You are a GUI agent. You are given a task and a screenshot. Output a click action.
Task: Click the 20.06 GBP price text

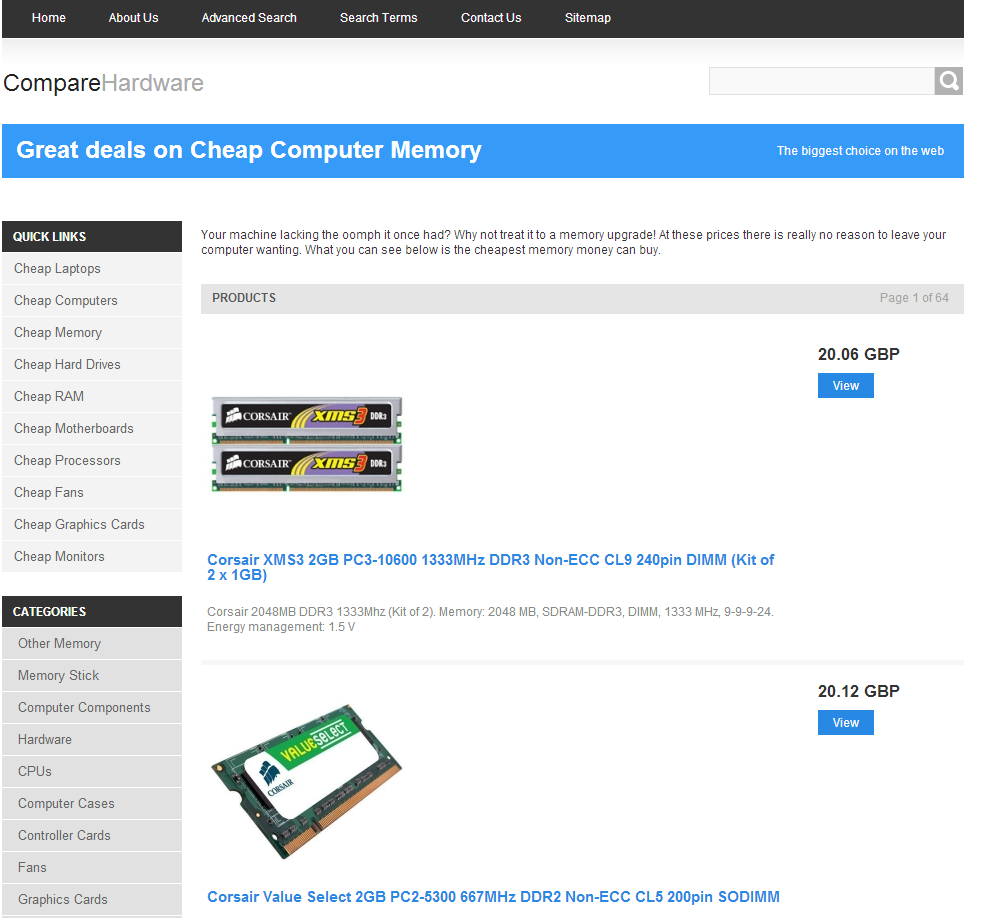point(859,354)
